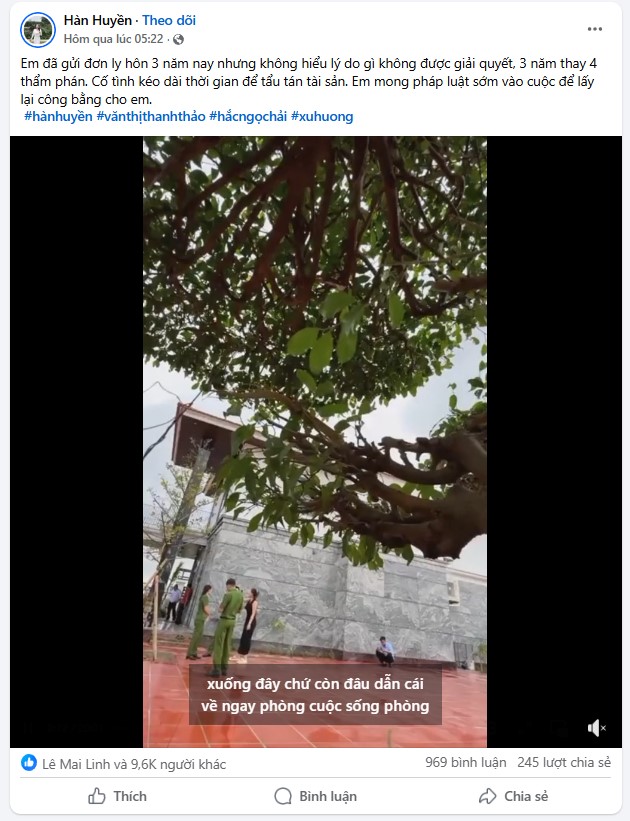
Task: Open hashtag #hắcngọchải
Action: pyautogui.click(x=248, y=116)
